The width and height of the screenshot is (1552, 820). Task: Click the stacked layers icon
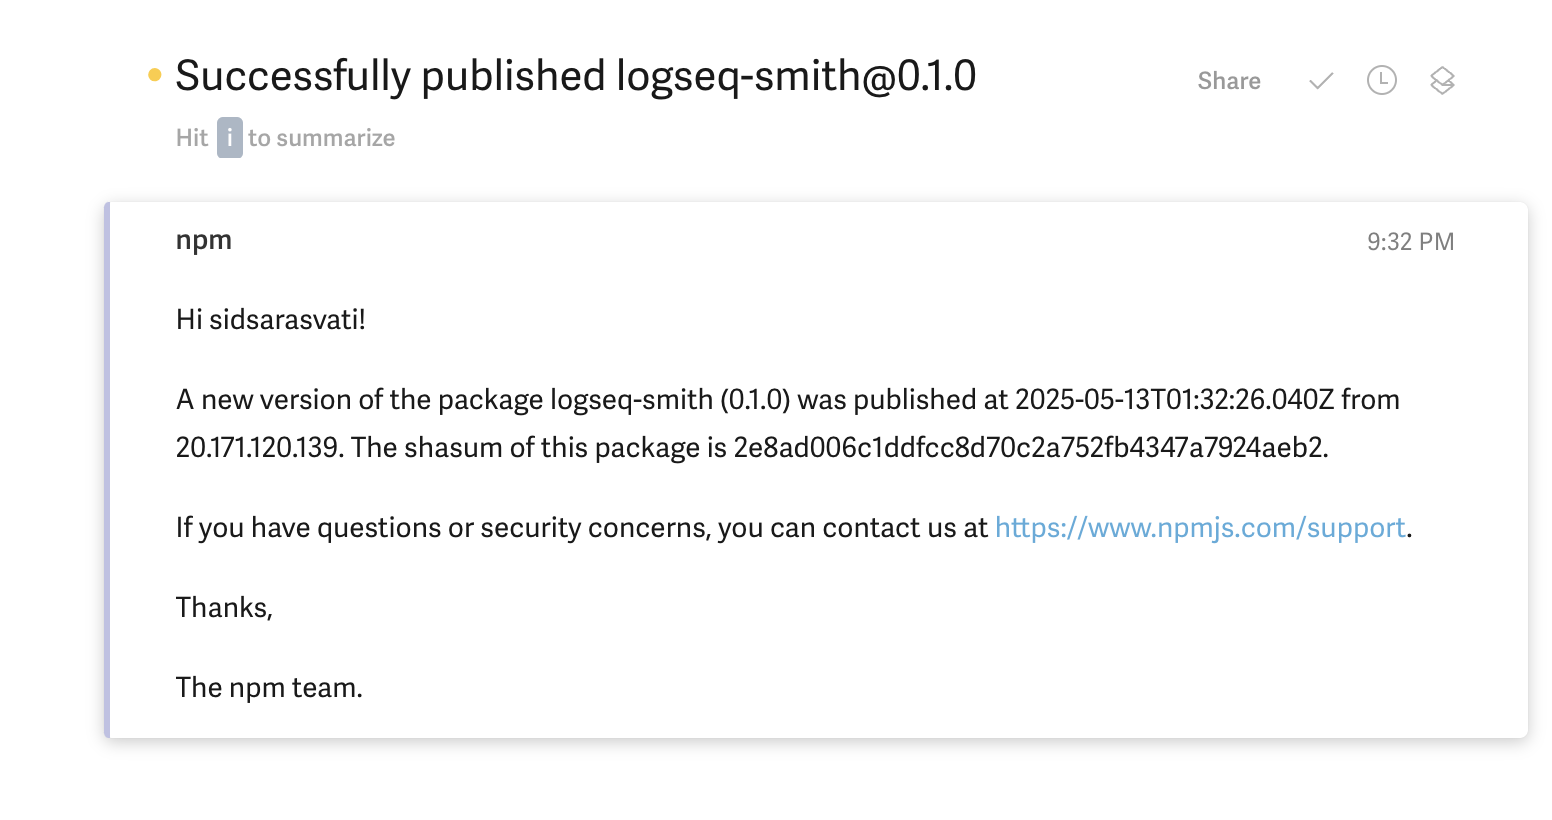(x=1441, y=81)
